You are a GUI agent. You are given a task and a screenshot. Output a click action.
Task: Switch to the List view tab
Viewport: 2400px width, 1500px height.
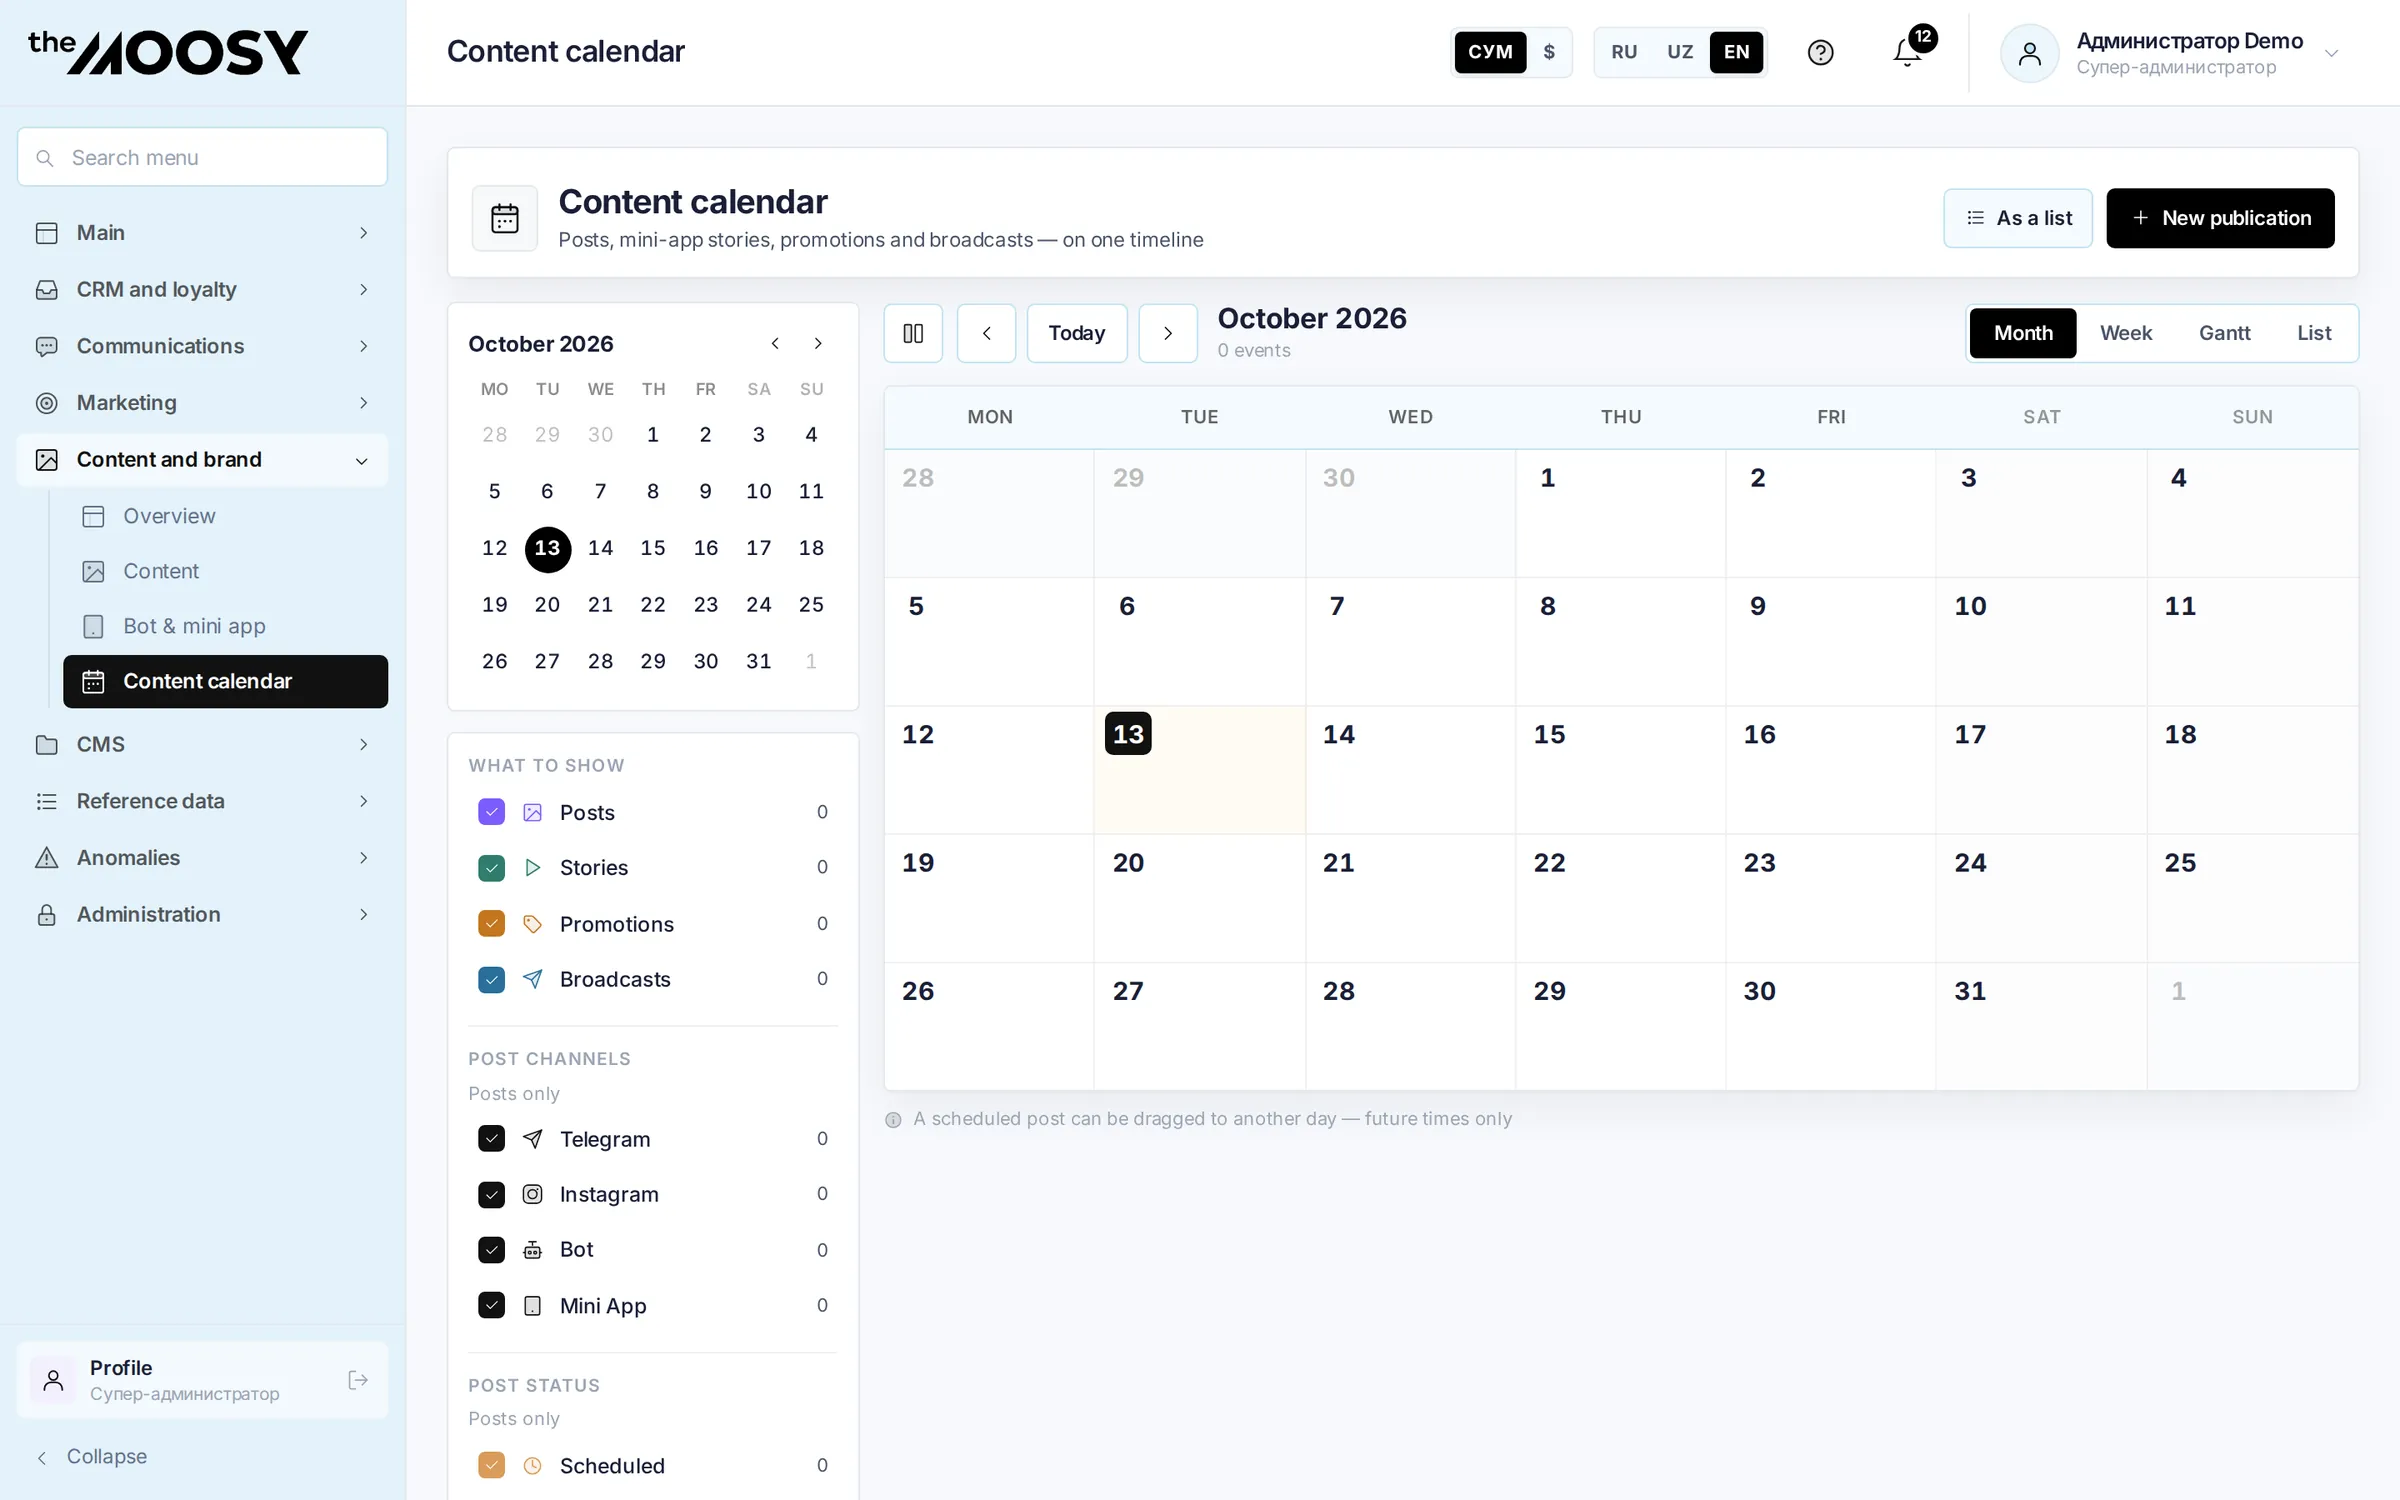coord(2314,333)
